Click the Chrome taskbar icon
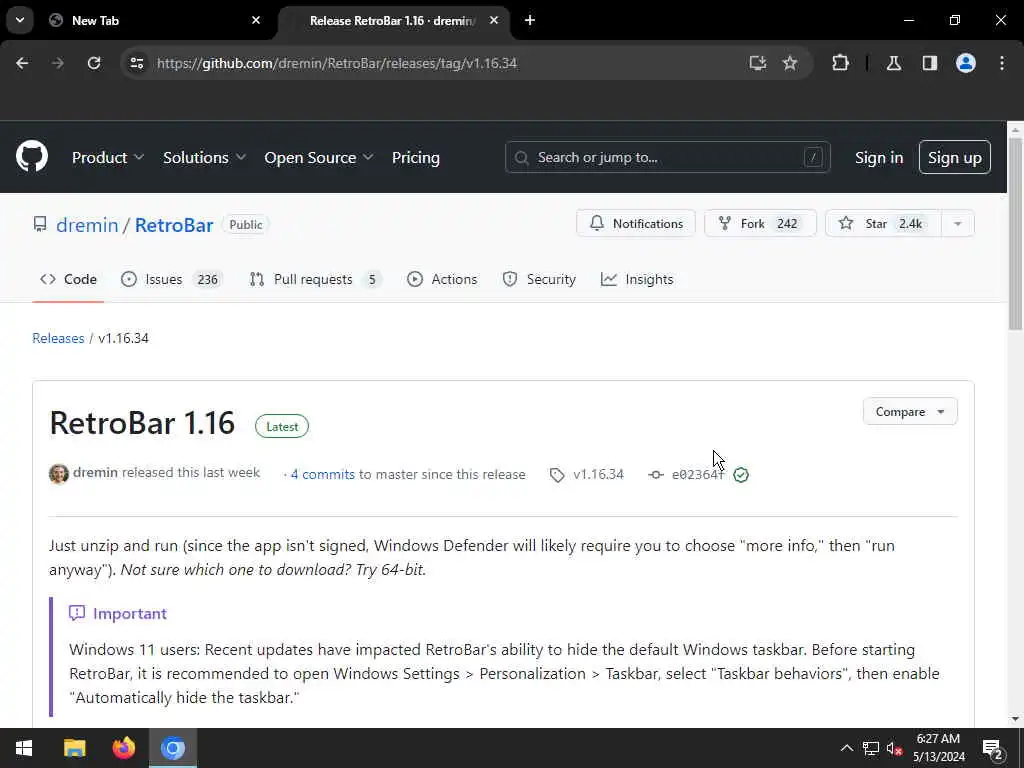The width and height of the screenshot is (1024, 768). coord(173,748)
